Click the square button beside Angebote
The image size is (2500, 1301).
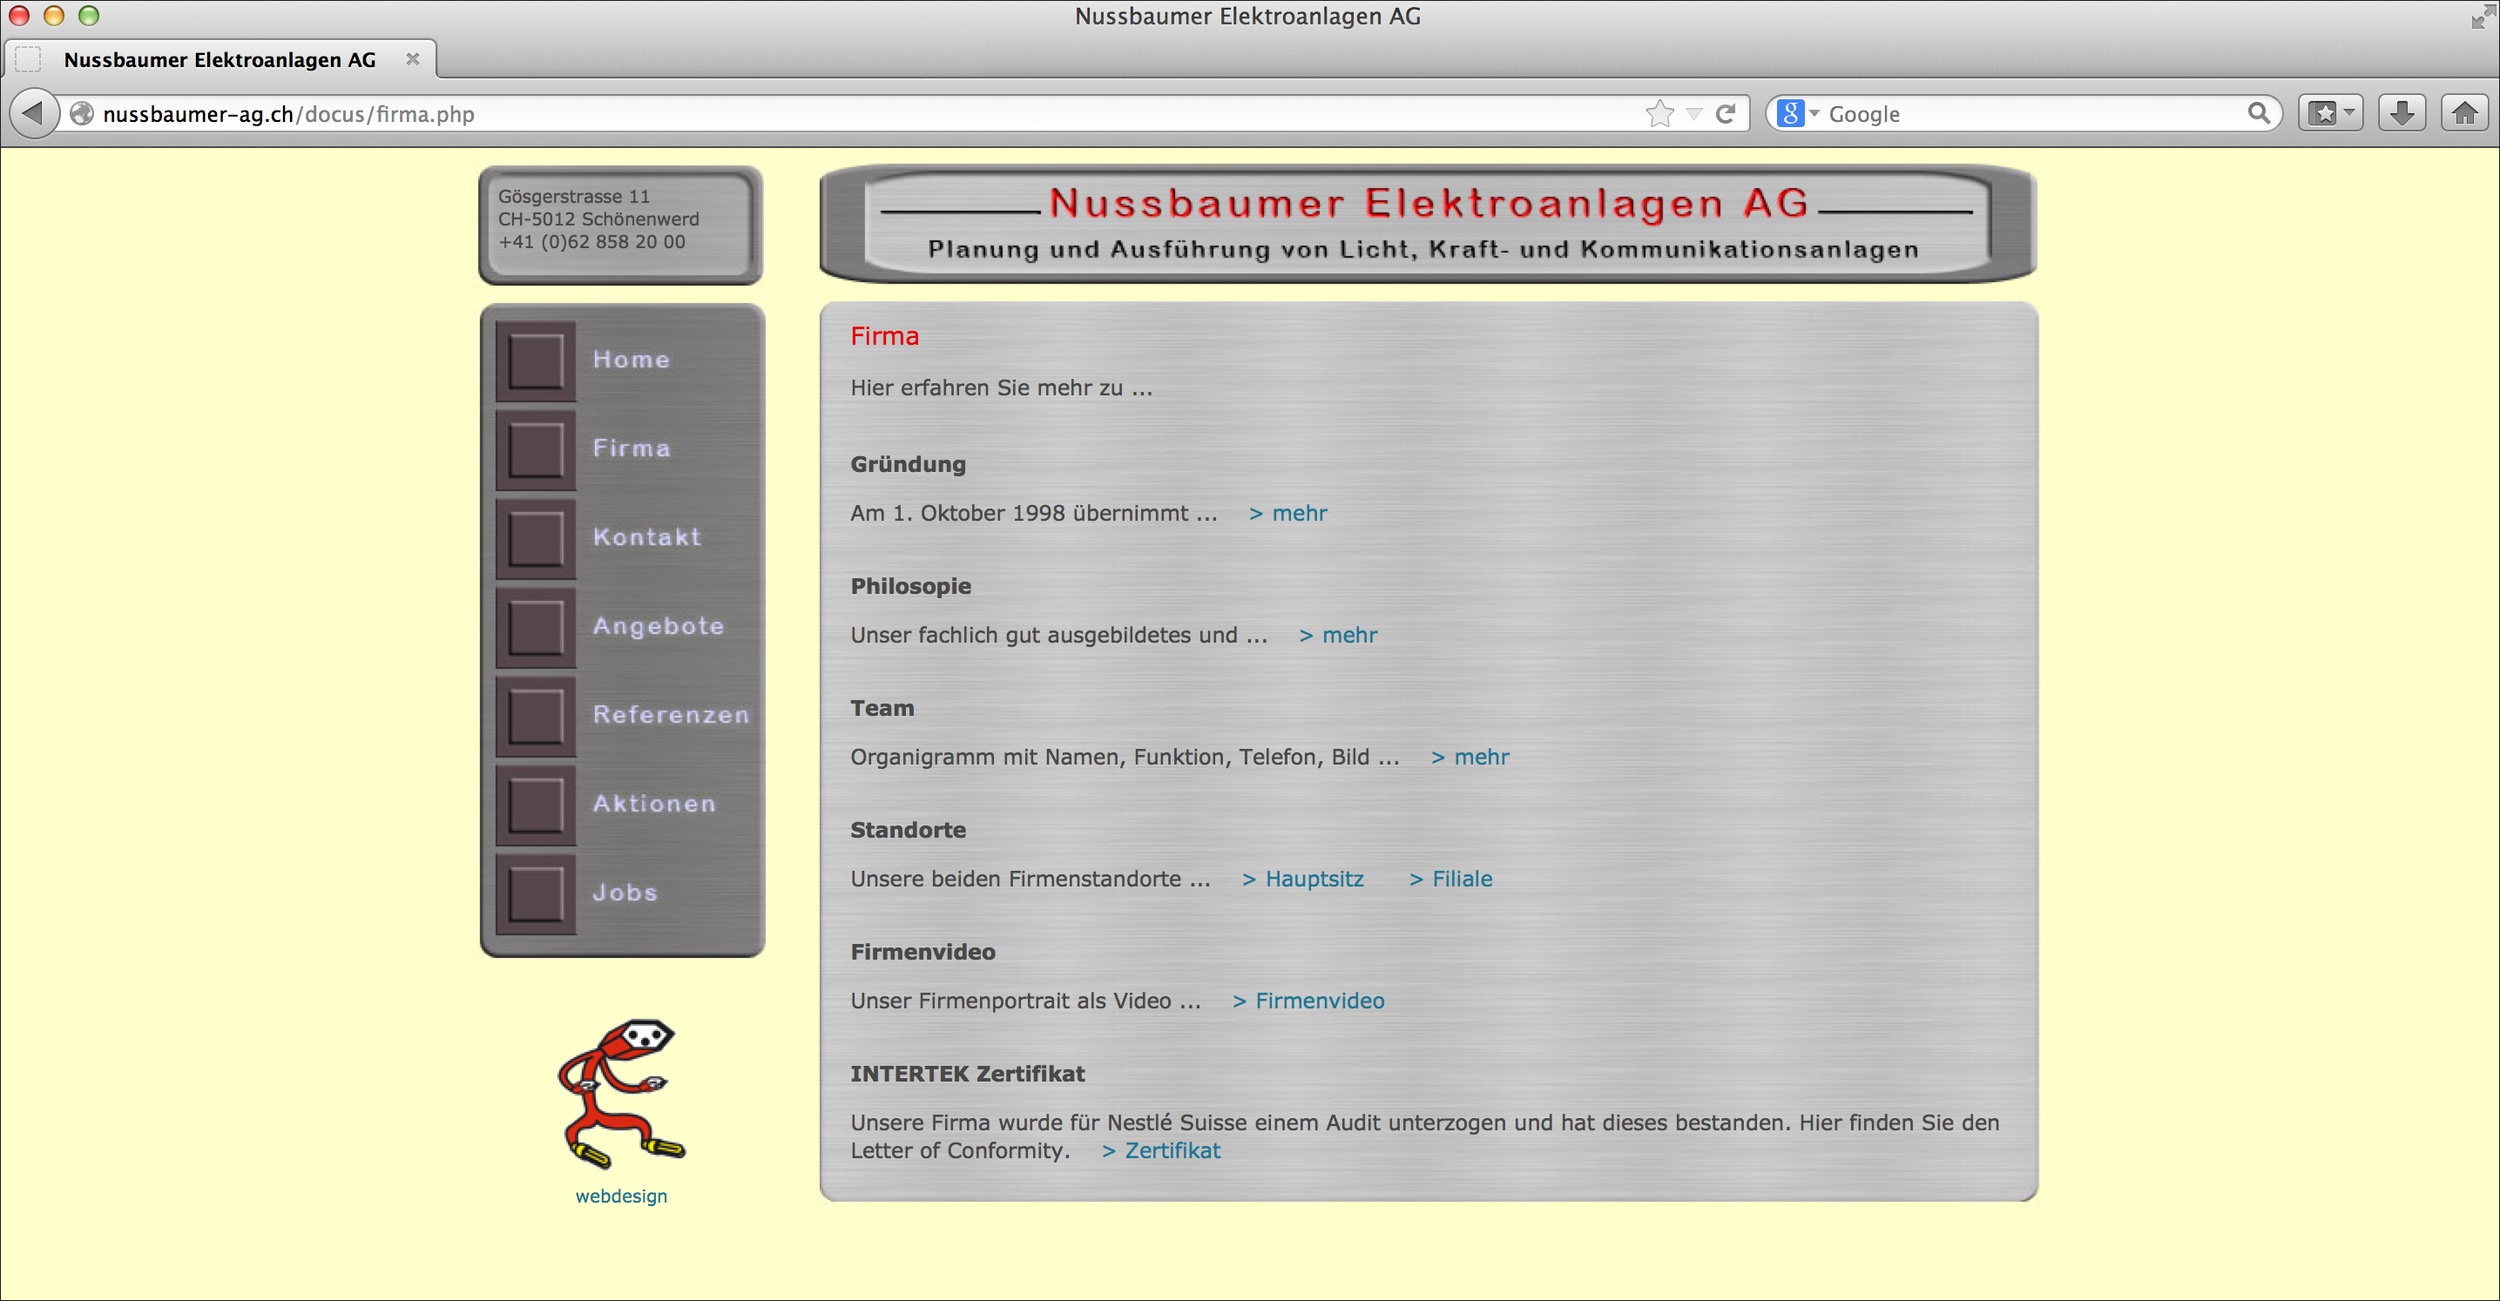[x=536, y=628]
